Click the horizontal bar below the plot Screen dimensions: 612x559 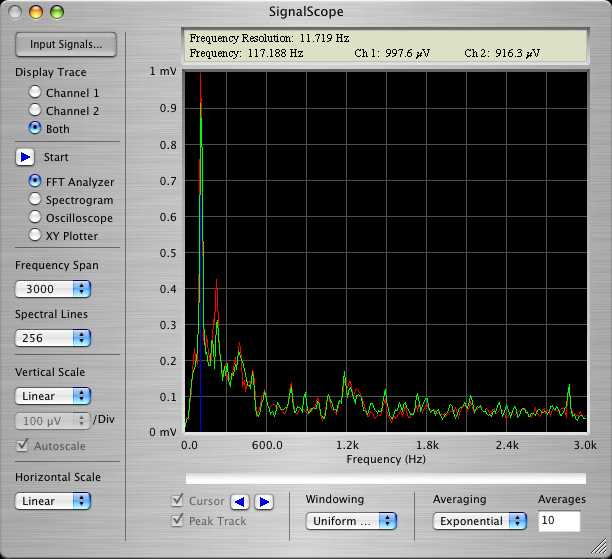click(386, 478)
